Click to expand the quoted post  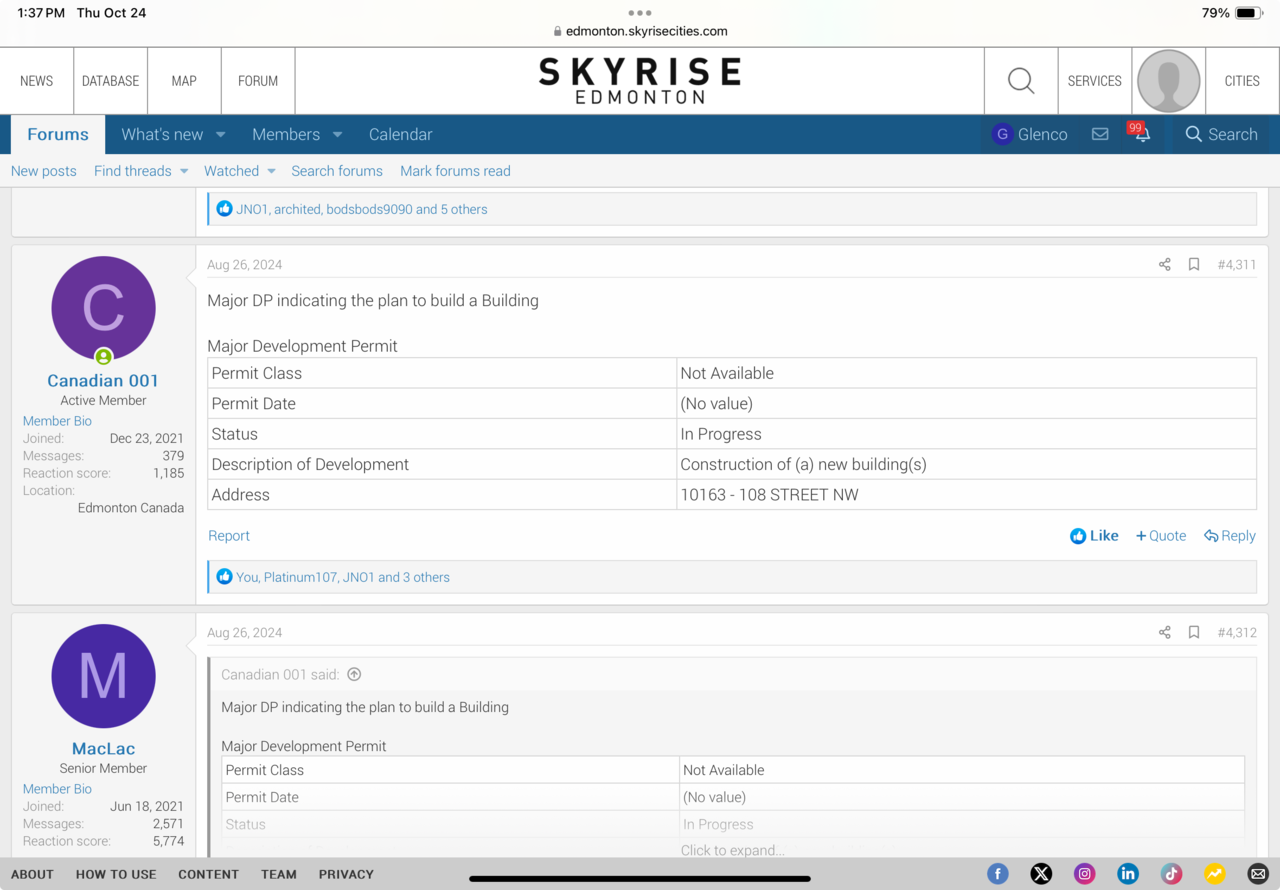point(732,850)
